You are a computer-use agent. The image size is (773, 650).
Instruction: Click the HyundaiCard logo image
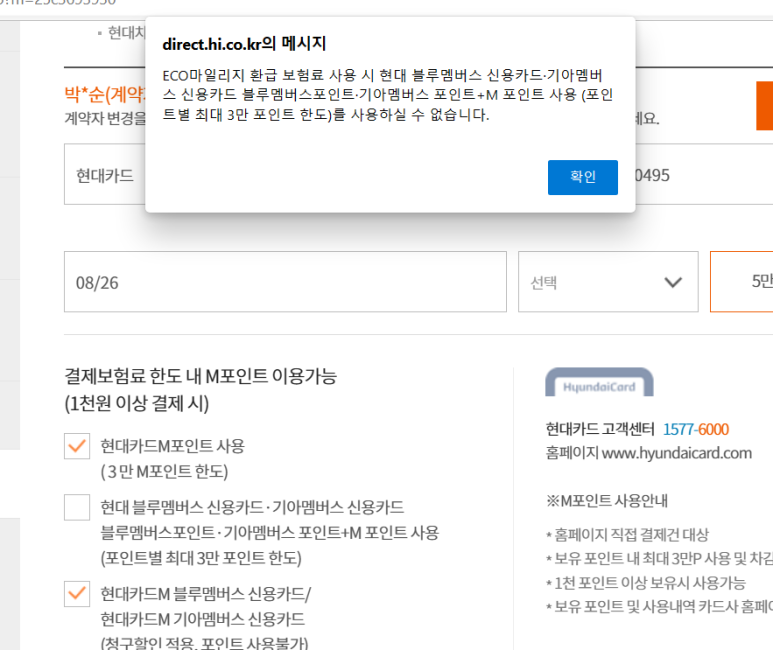599,382
